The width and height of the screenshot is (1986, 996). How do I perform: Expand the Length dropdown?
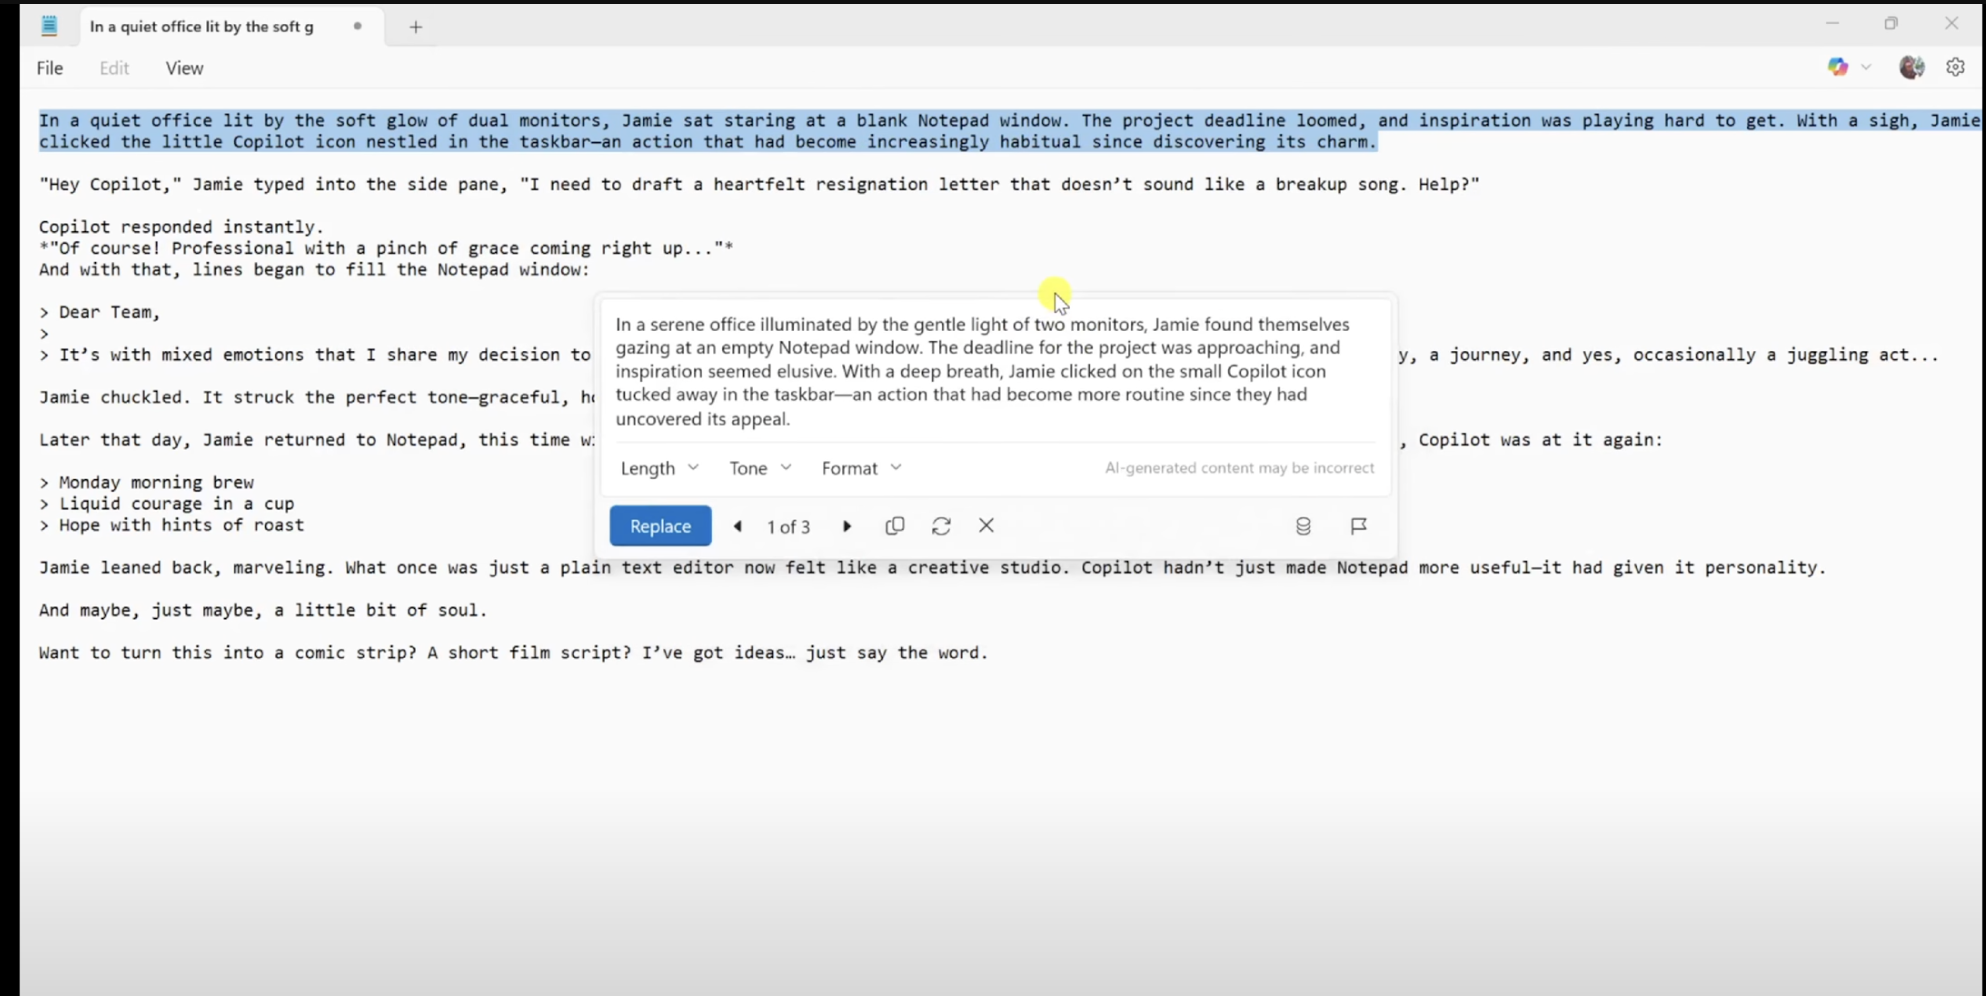(x=660, y=468)
